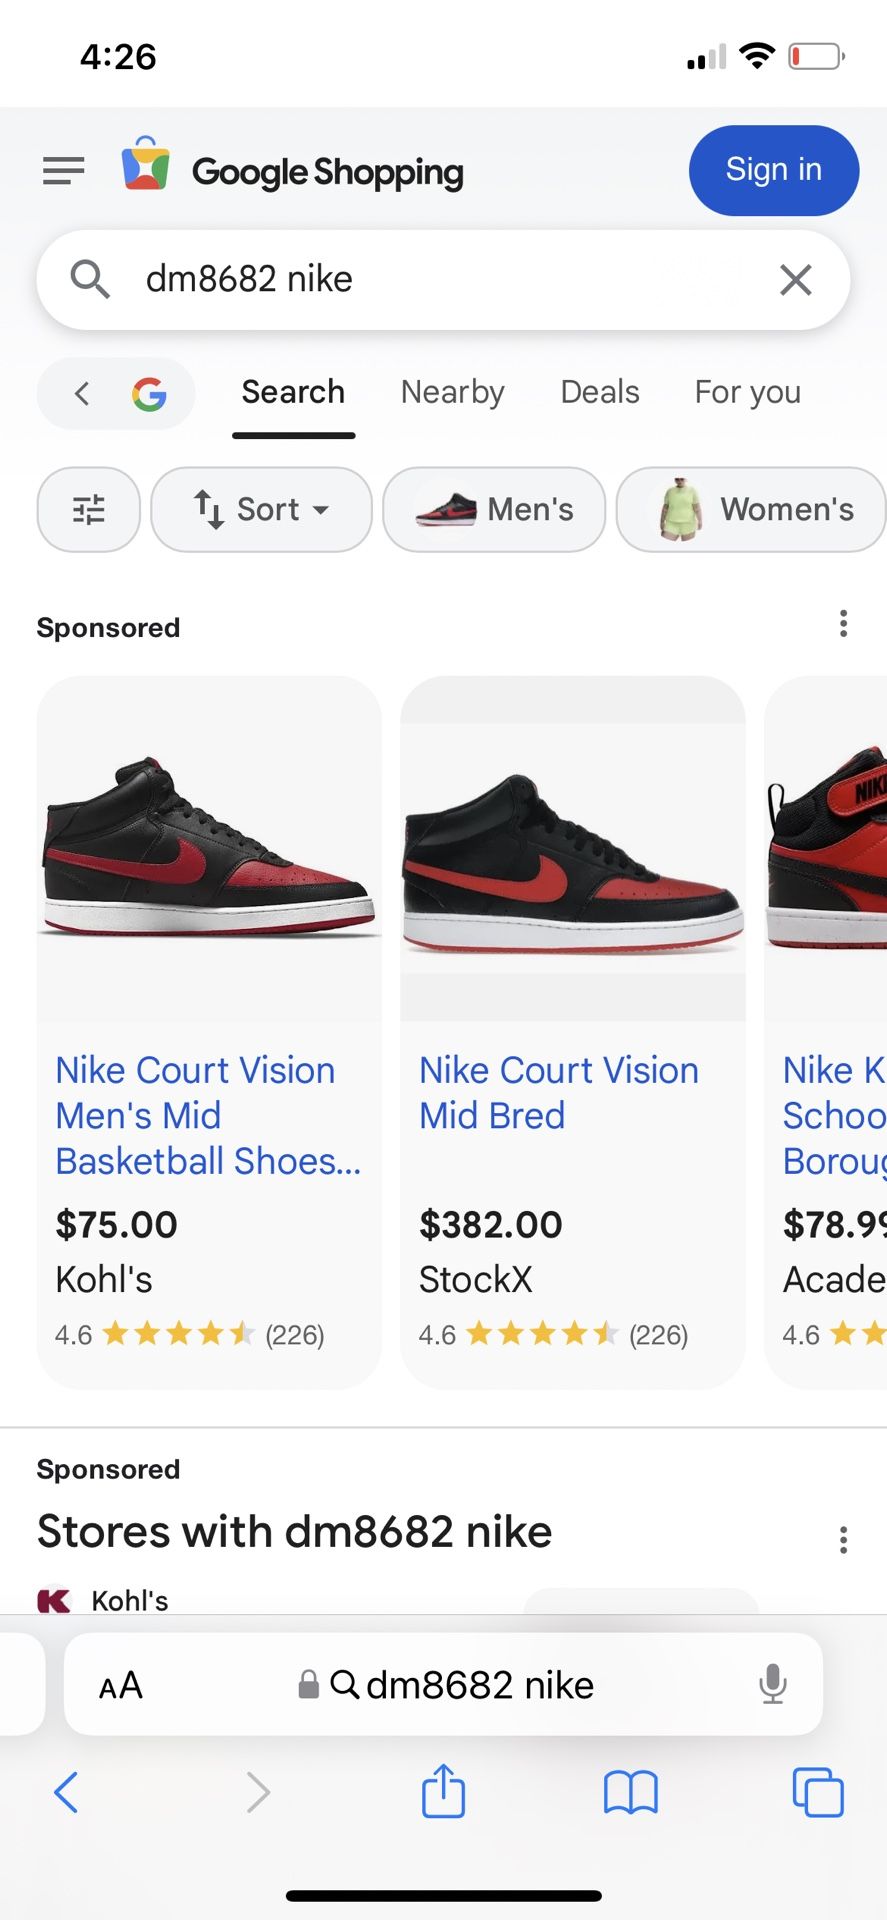The height and width of the screenshot is (1920, 887).
Task: Open Stores section three-dot menu
Action: click(x=843, y=1540)
